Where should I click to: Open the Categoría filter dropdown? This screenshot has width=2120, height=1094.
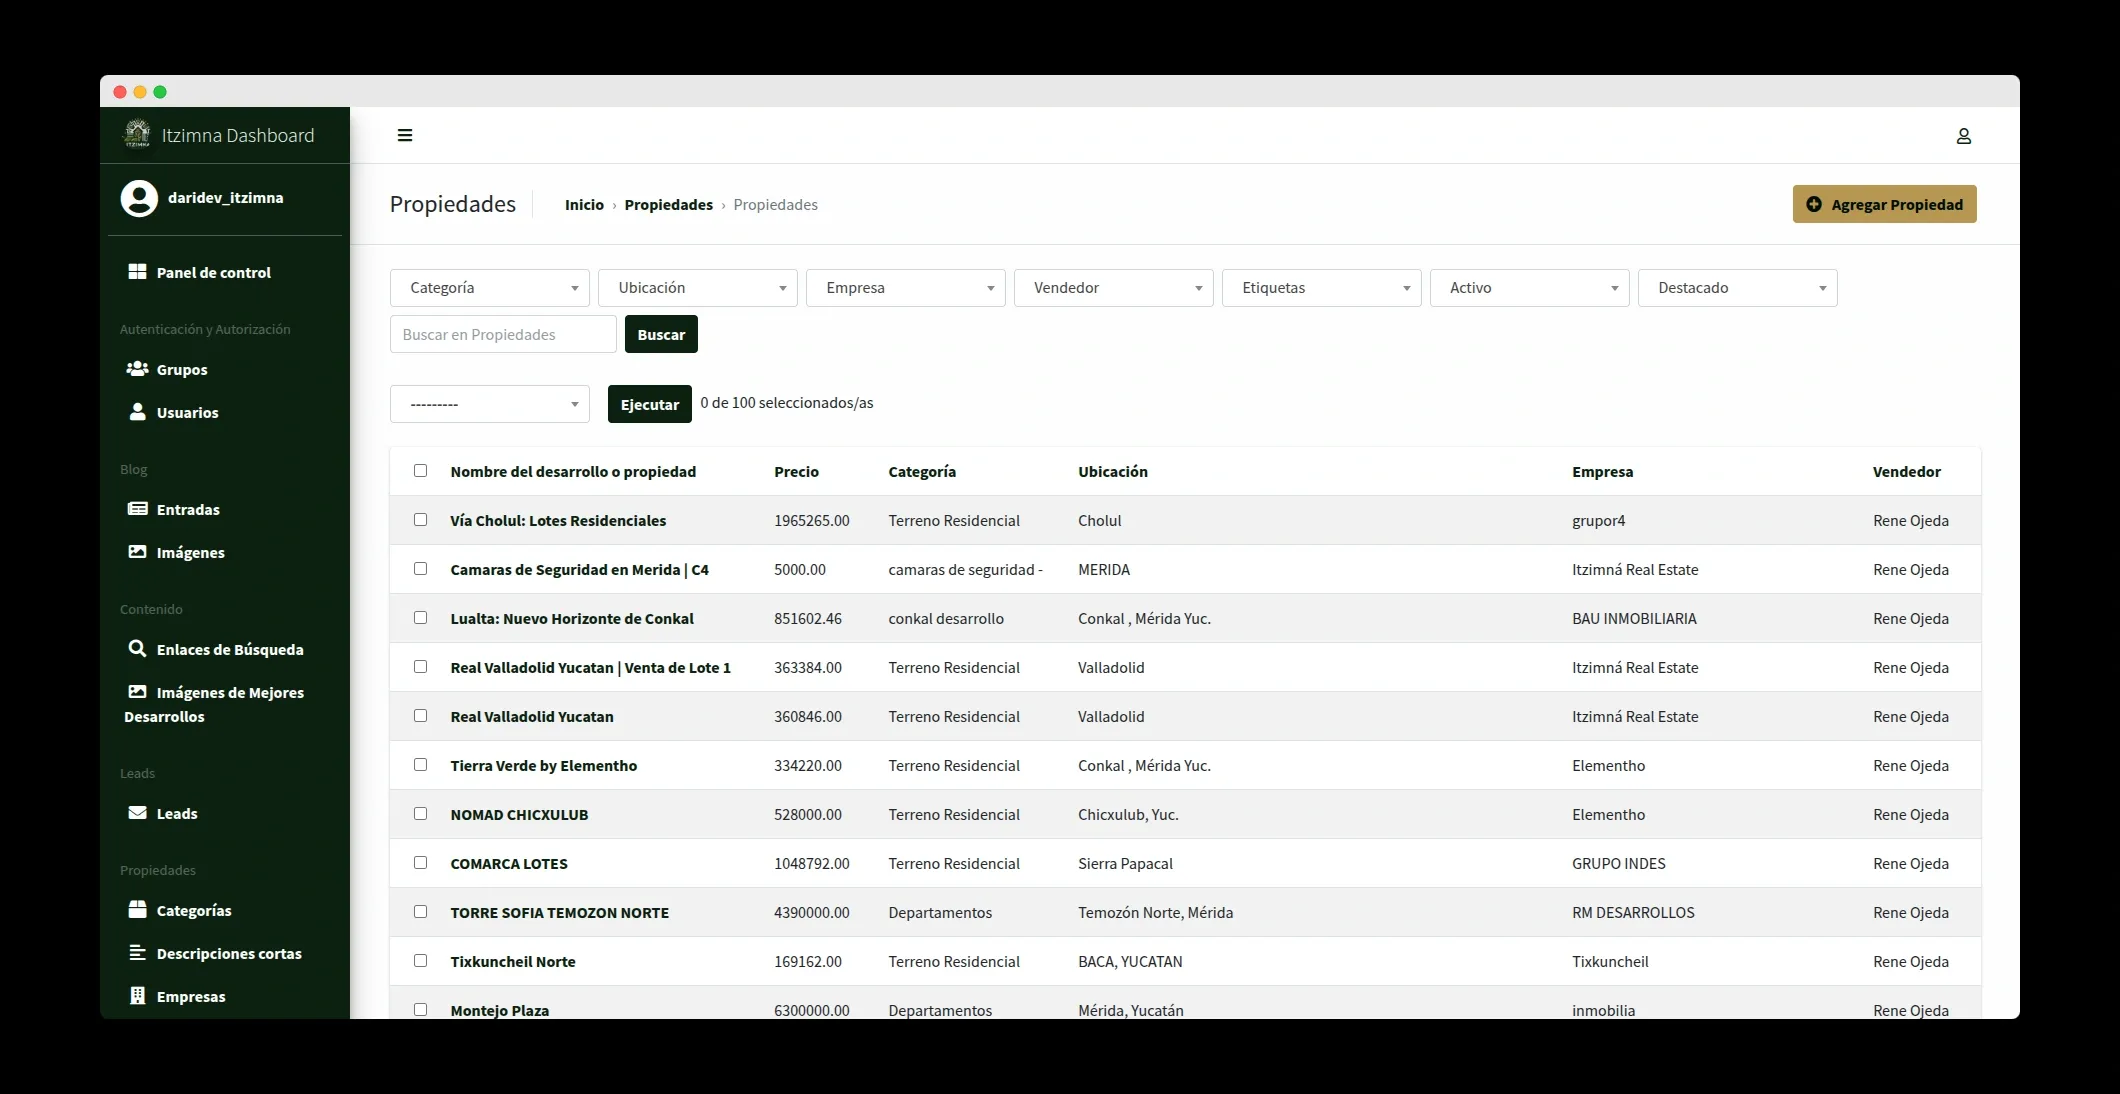click(x=489, y=287)
